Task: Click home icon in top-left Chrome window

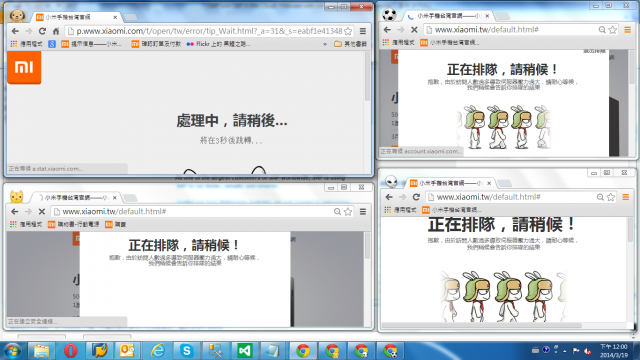Action: pyautogui.click(x=56, y=31)
